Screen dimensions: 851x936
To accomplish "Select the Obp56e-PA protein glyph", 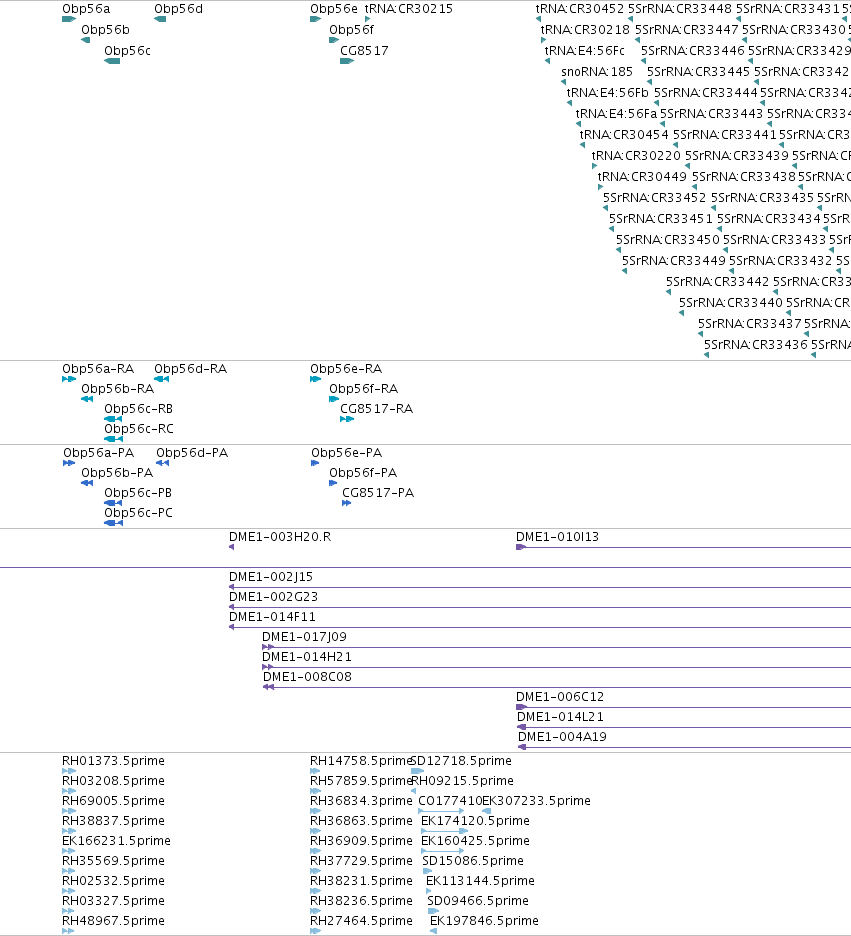I will click(x=315, y=463).
